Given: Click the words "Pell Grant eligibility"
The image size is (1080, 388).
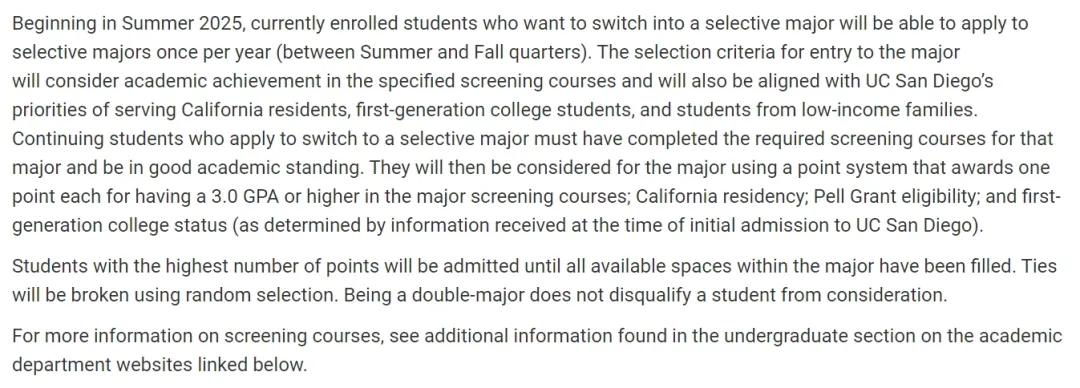Looking at the screenshot, I should coord(895,196).
